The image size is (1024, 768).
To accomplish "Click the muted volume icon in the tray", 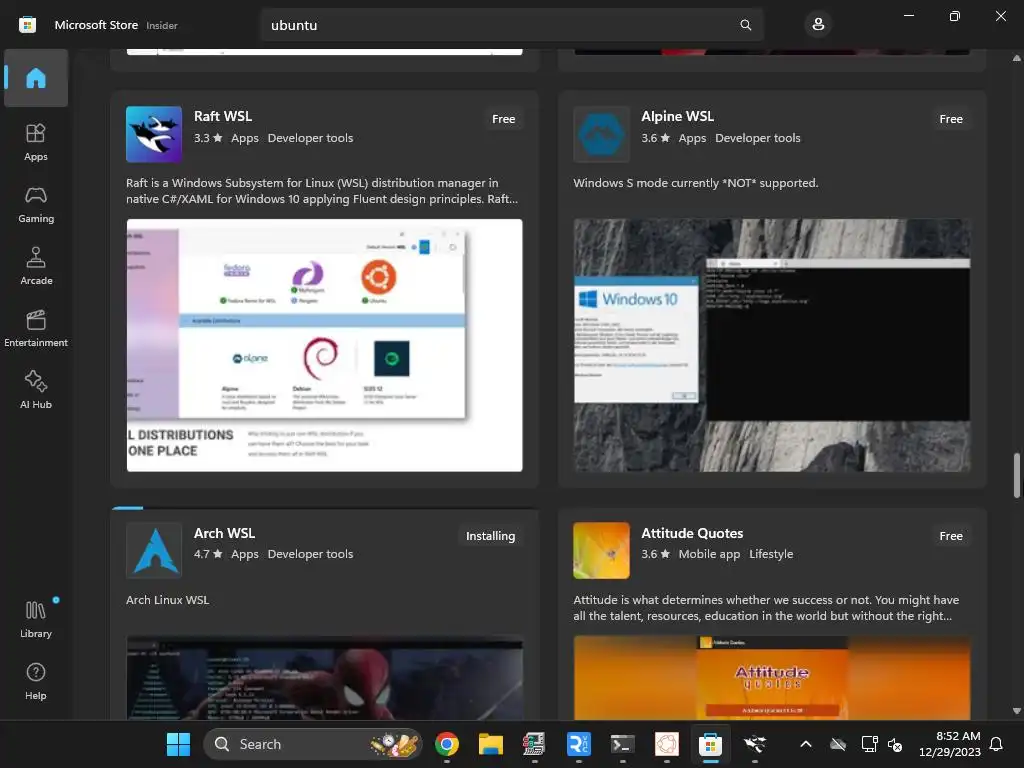I will [895, 744].
